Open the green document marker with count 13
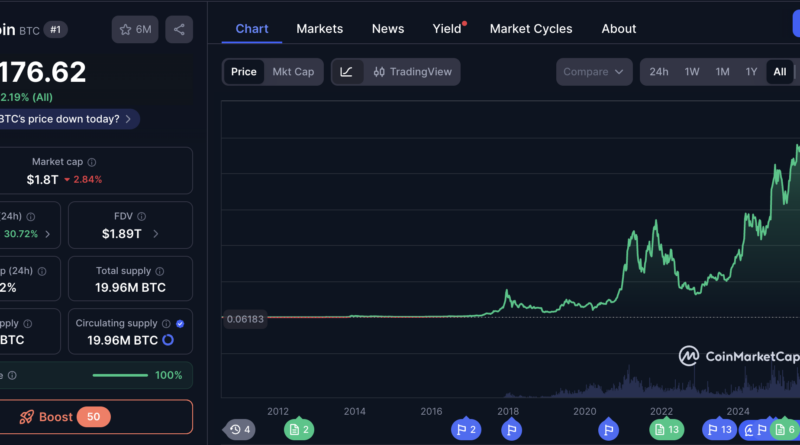800x445 pixels. [666, 430]
